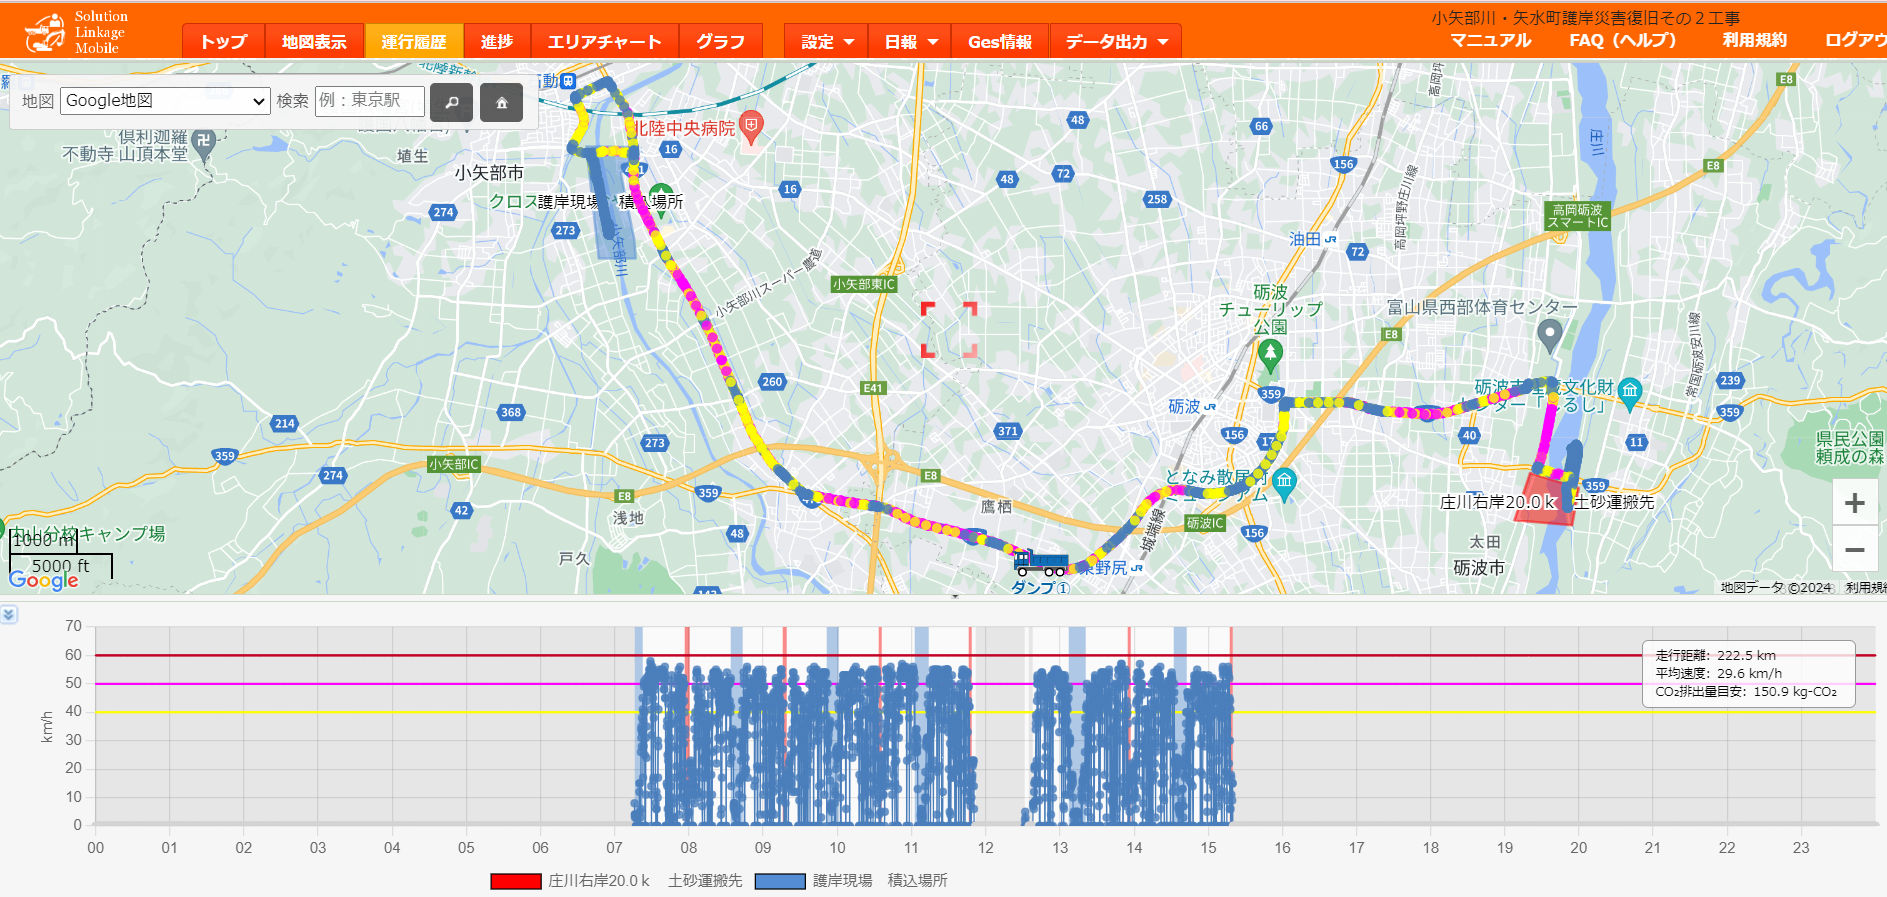Collapse the speed chart panel
The height and width of the screenshot is (897, 1887).
(9, 614)
